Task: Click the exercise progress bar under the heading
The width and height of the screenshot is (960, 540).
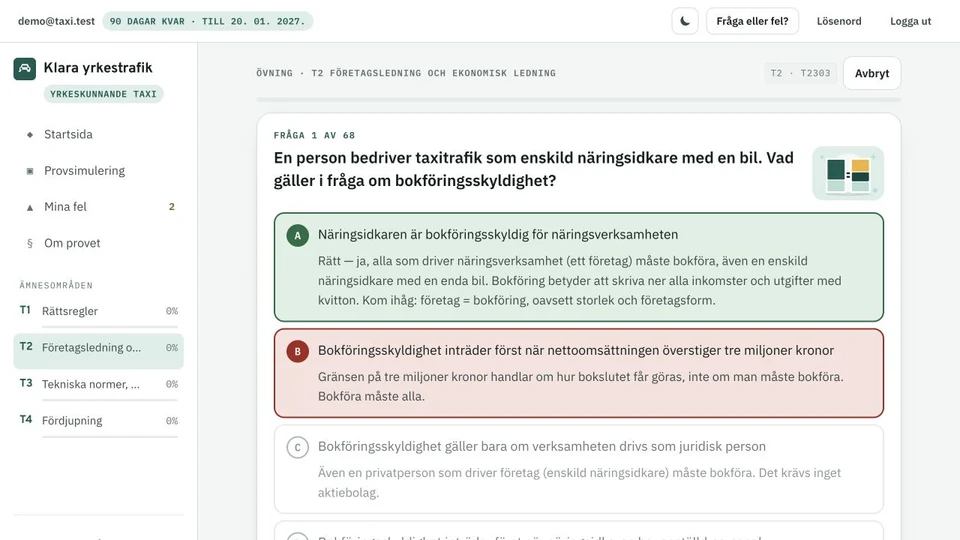Action: tap(579, 99)
